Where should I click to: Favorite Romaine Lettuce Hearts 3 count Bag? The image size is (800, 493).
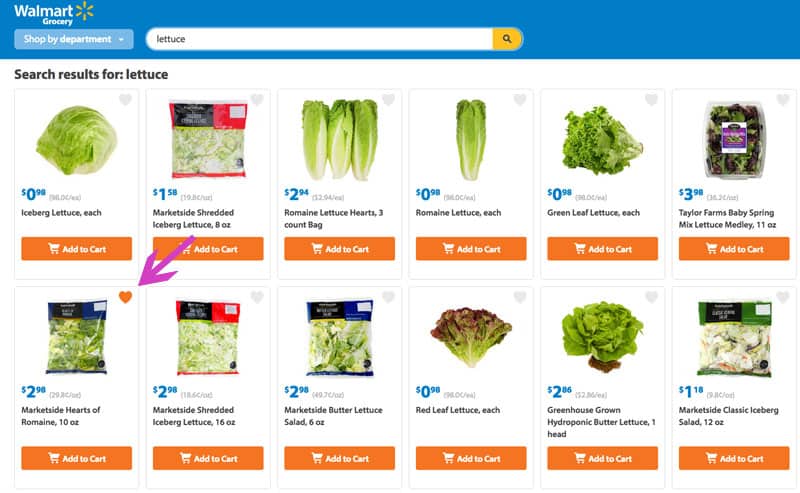coord(389,100)
